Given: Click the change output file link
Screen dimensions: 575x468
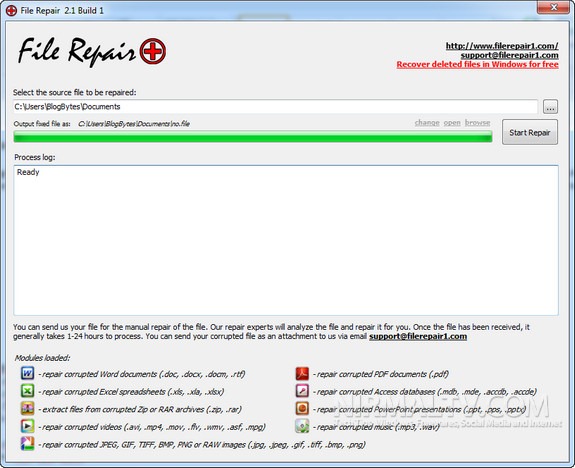Looking at the screenshot, I should [427, 123].
